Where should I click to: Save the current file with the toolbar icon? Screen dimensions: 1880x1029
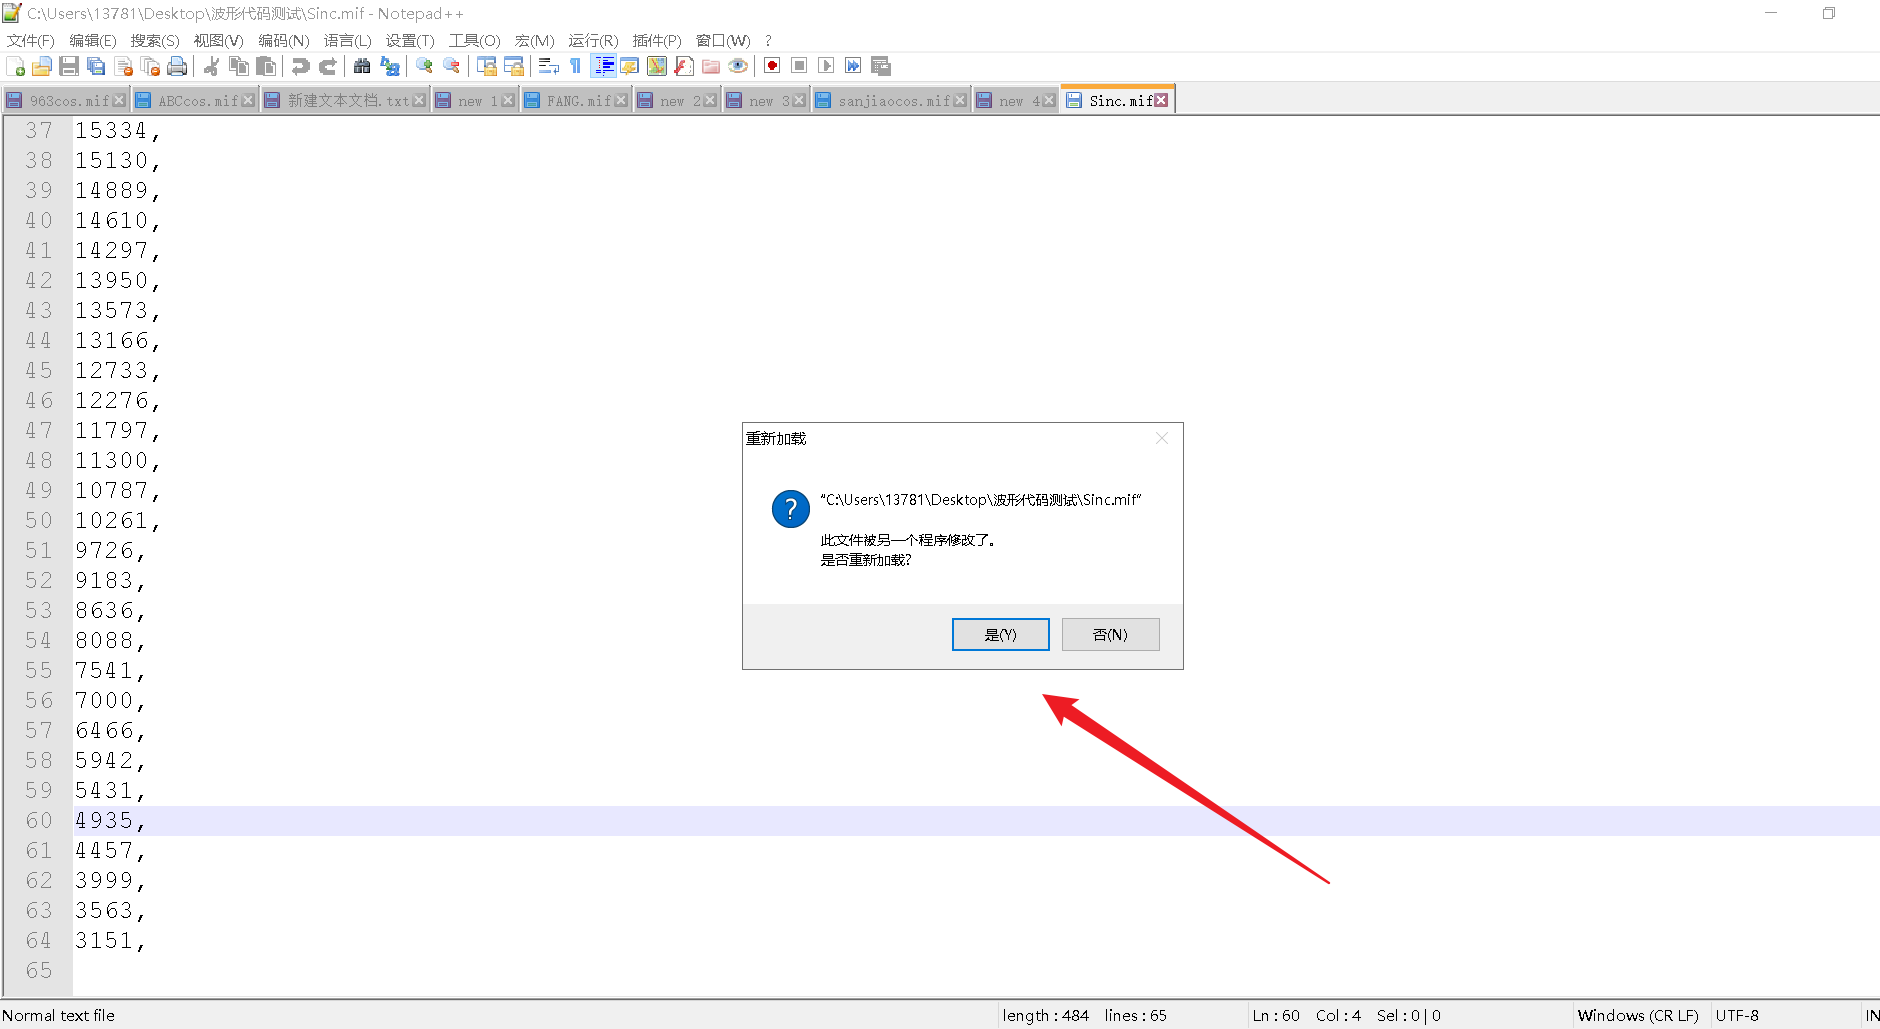(x=69, y=66)
